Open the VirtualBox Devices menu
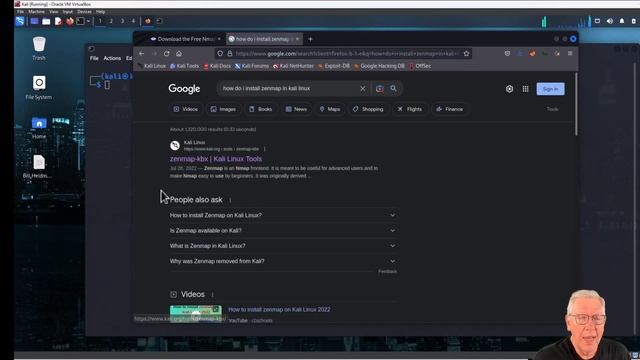 tap(84, 12)
